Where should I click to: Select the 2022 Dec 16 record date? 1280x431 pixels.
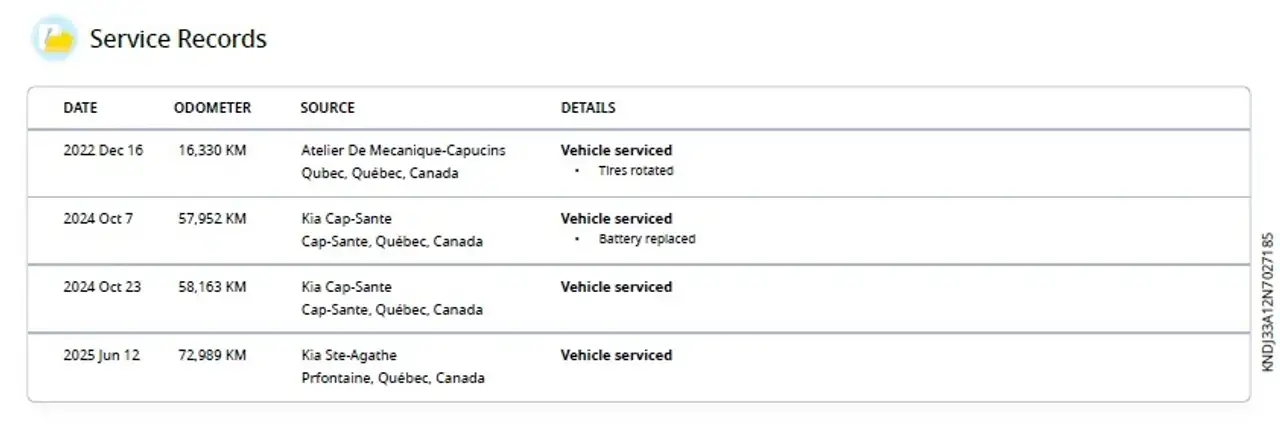103,150
